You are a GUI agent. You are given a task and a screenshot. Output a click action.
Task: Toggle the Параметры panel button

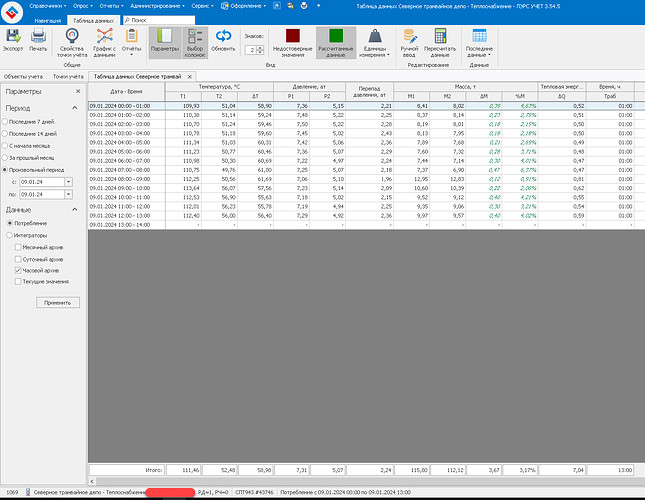165,42
